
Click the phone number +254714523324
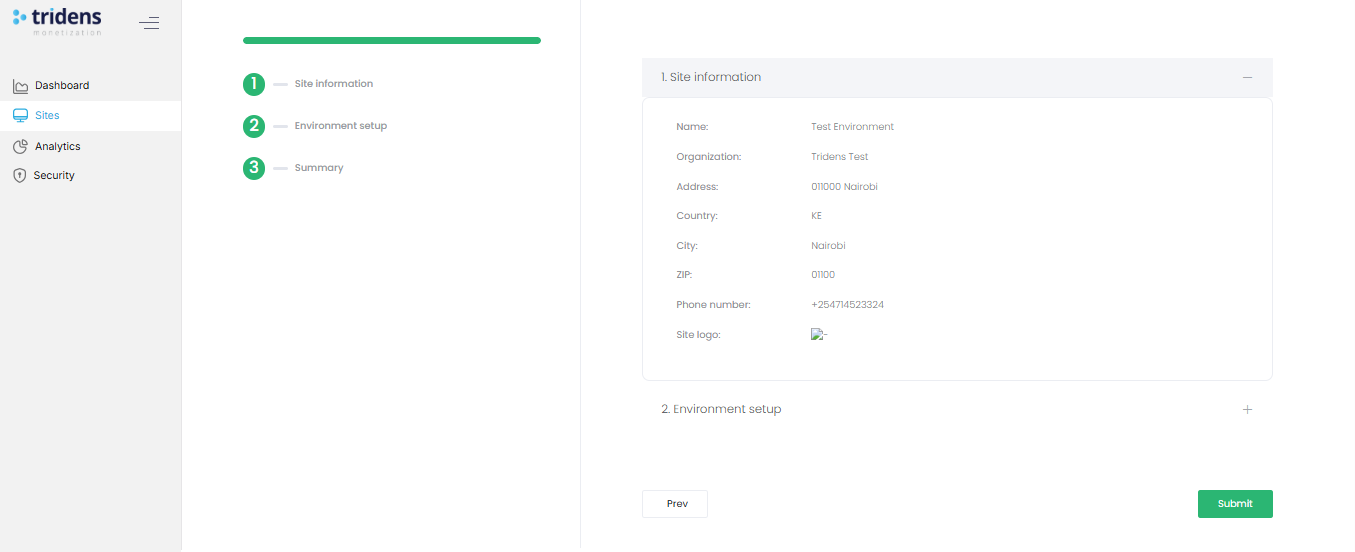(x=848, y=305)
